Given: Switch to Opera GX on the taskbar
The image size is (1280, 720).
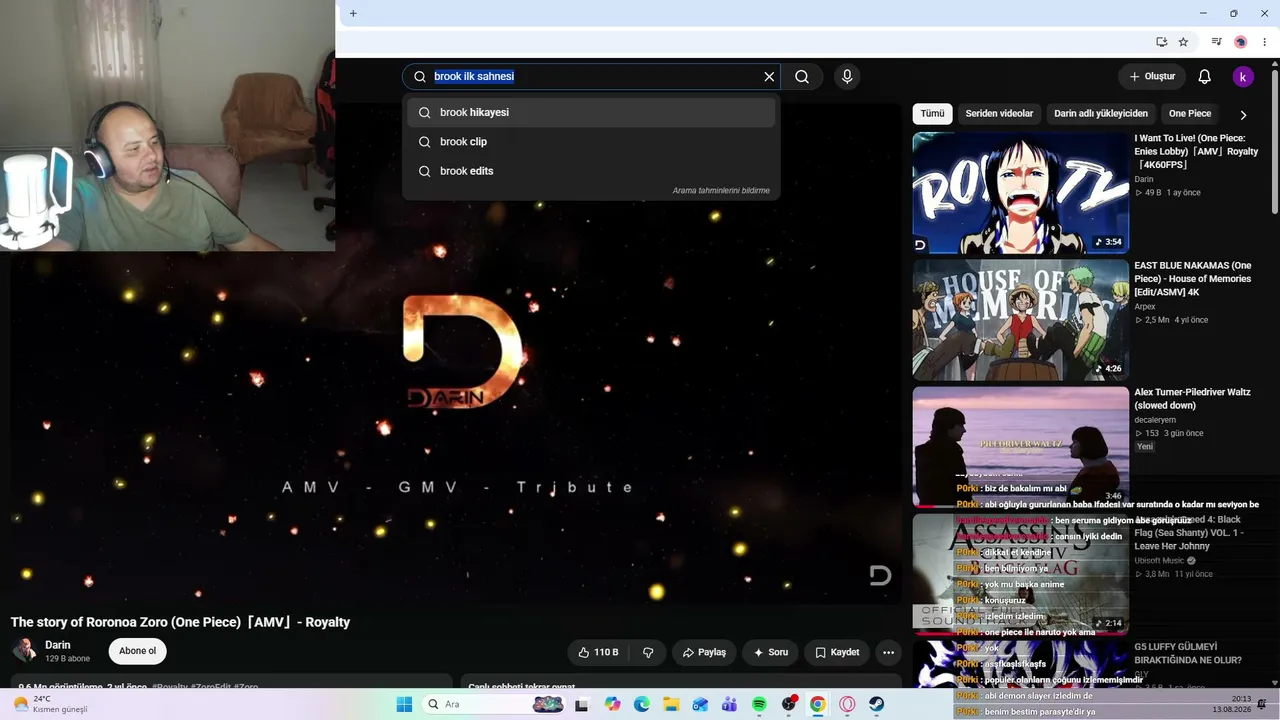Looking at the screenshot, I should coord(848,704).
